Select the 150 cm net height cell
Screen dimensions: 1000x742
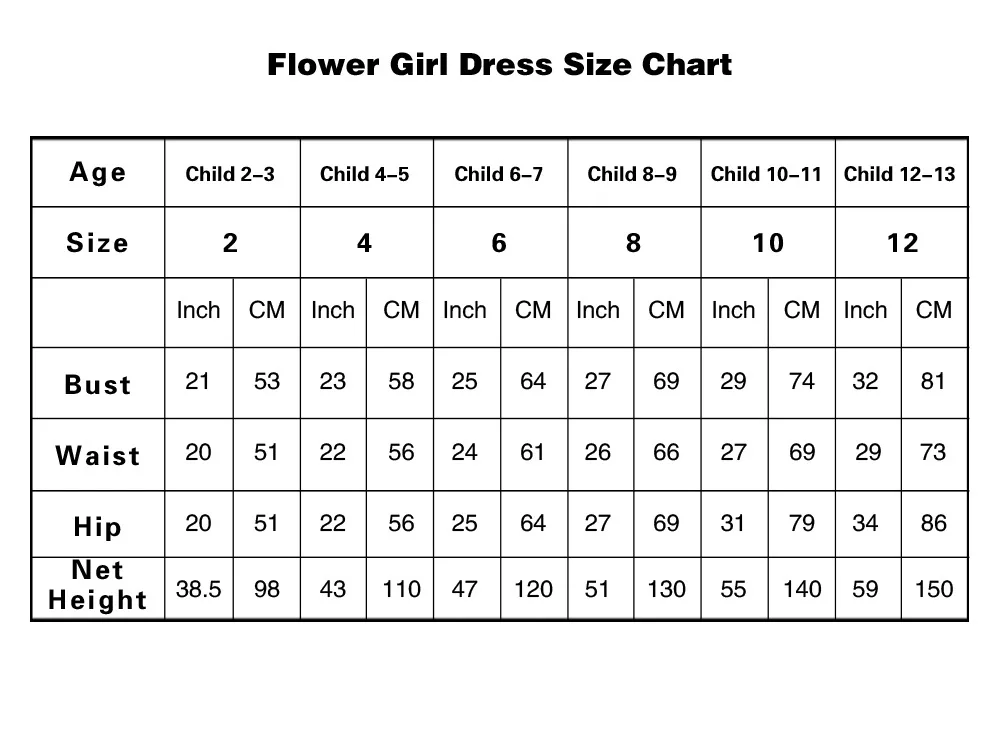[x=934, y=589]
